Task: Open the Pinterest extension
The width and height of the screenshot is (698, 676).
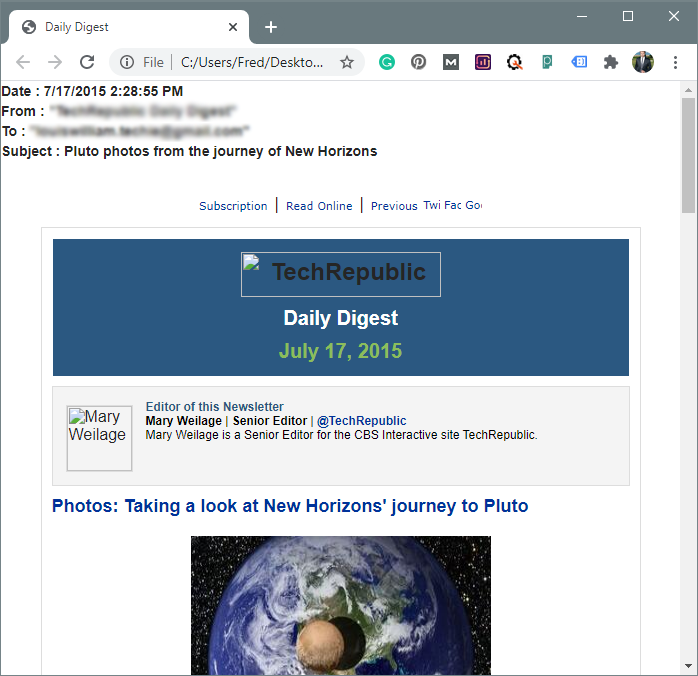Action: point(419,62)
